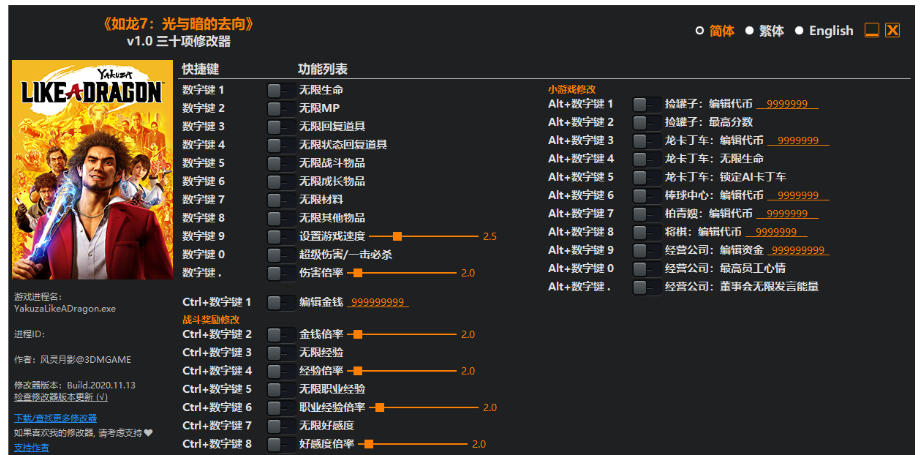Click the 编辑金钱 value field
This screenshot has width=924, height=455.
(x=378, y=302)
